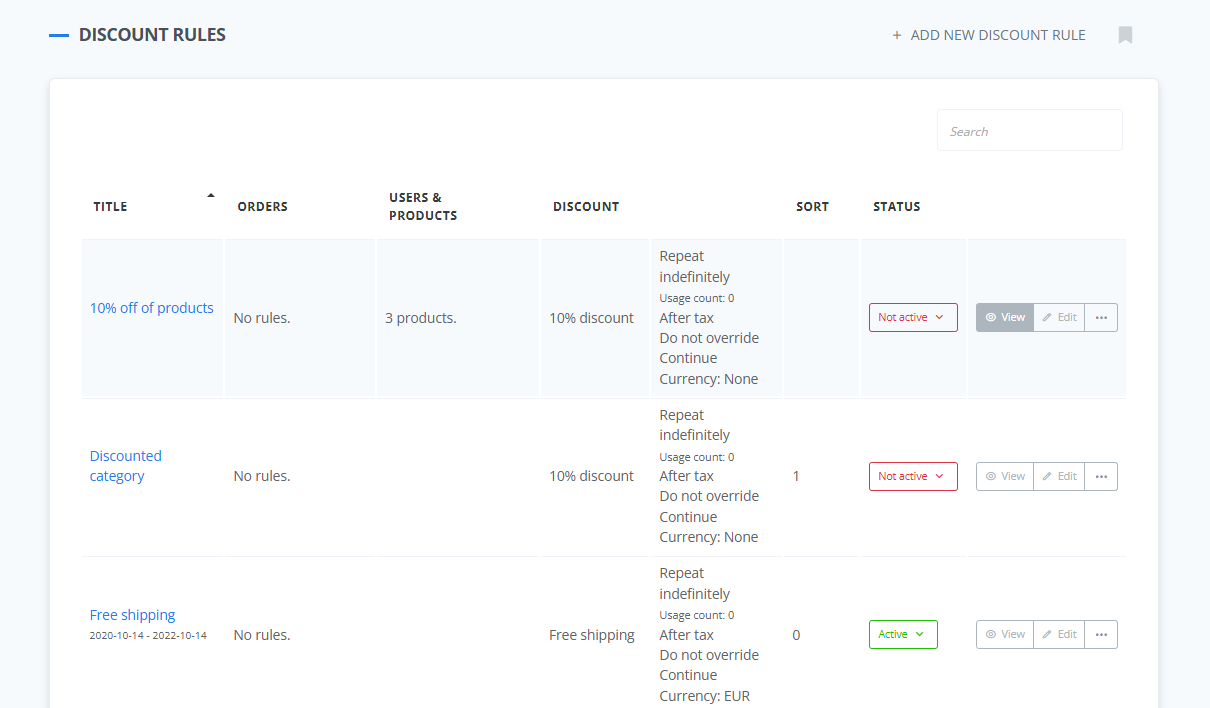
Task: Click the Users & Products column header
Action: pos(423,206)
